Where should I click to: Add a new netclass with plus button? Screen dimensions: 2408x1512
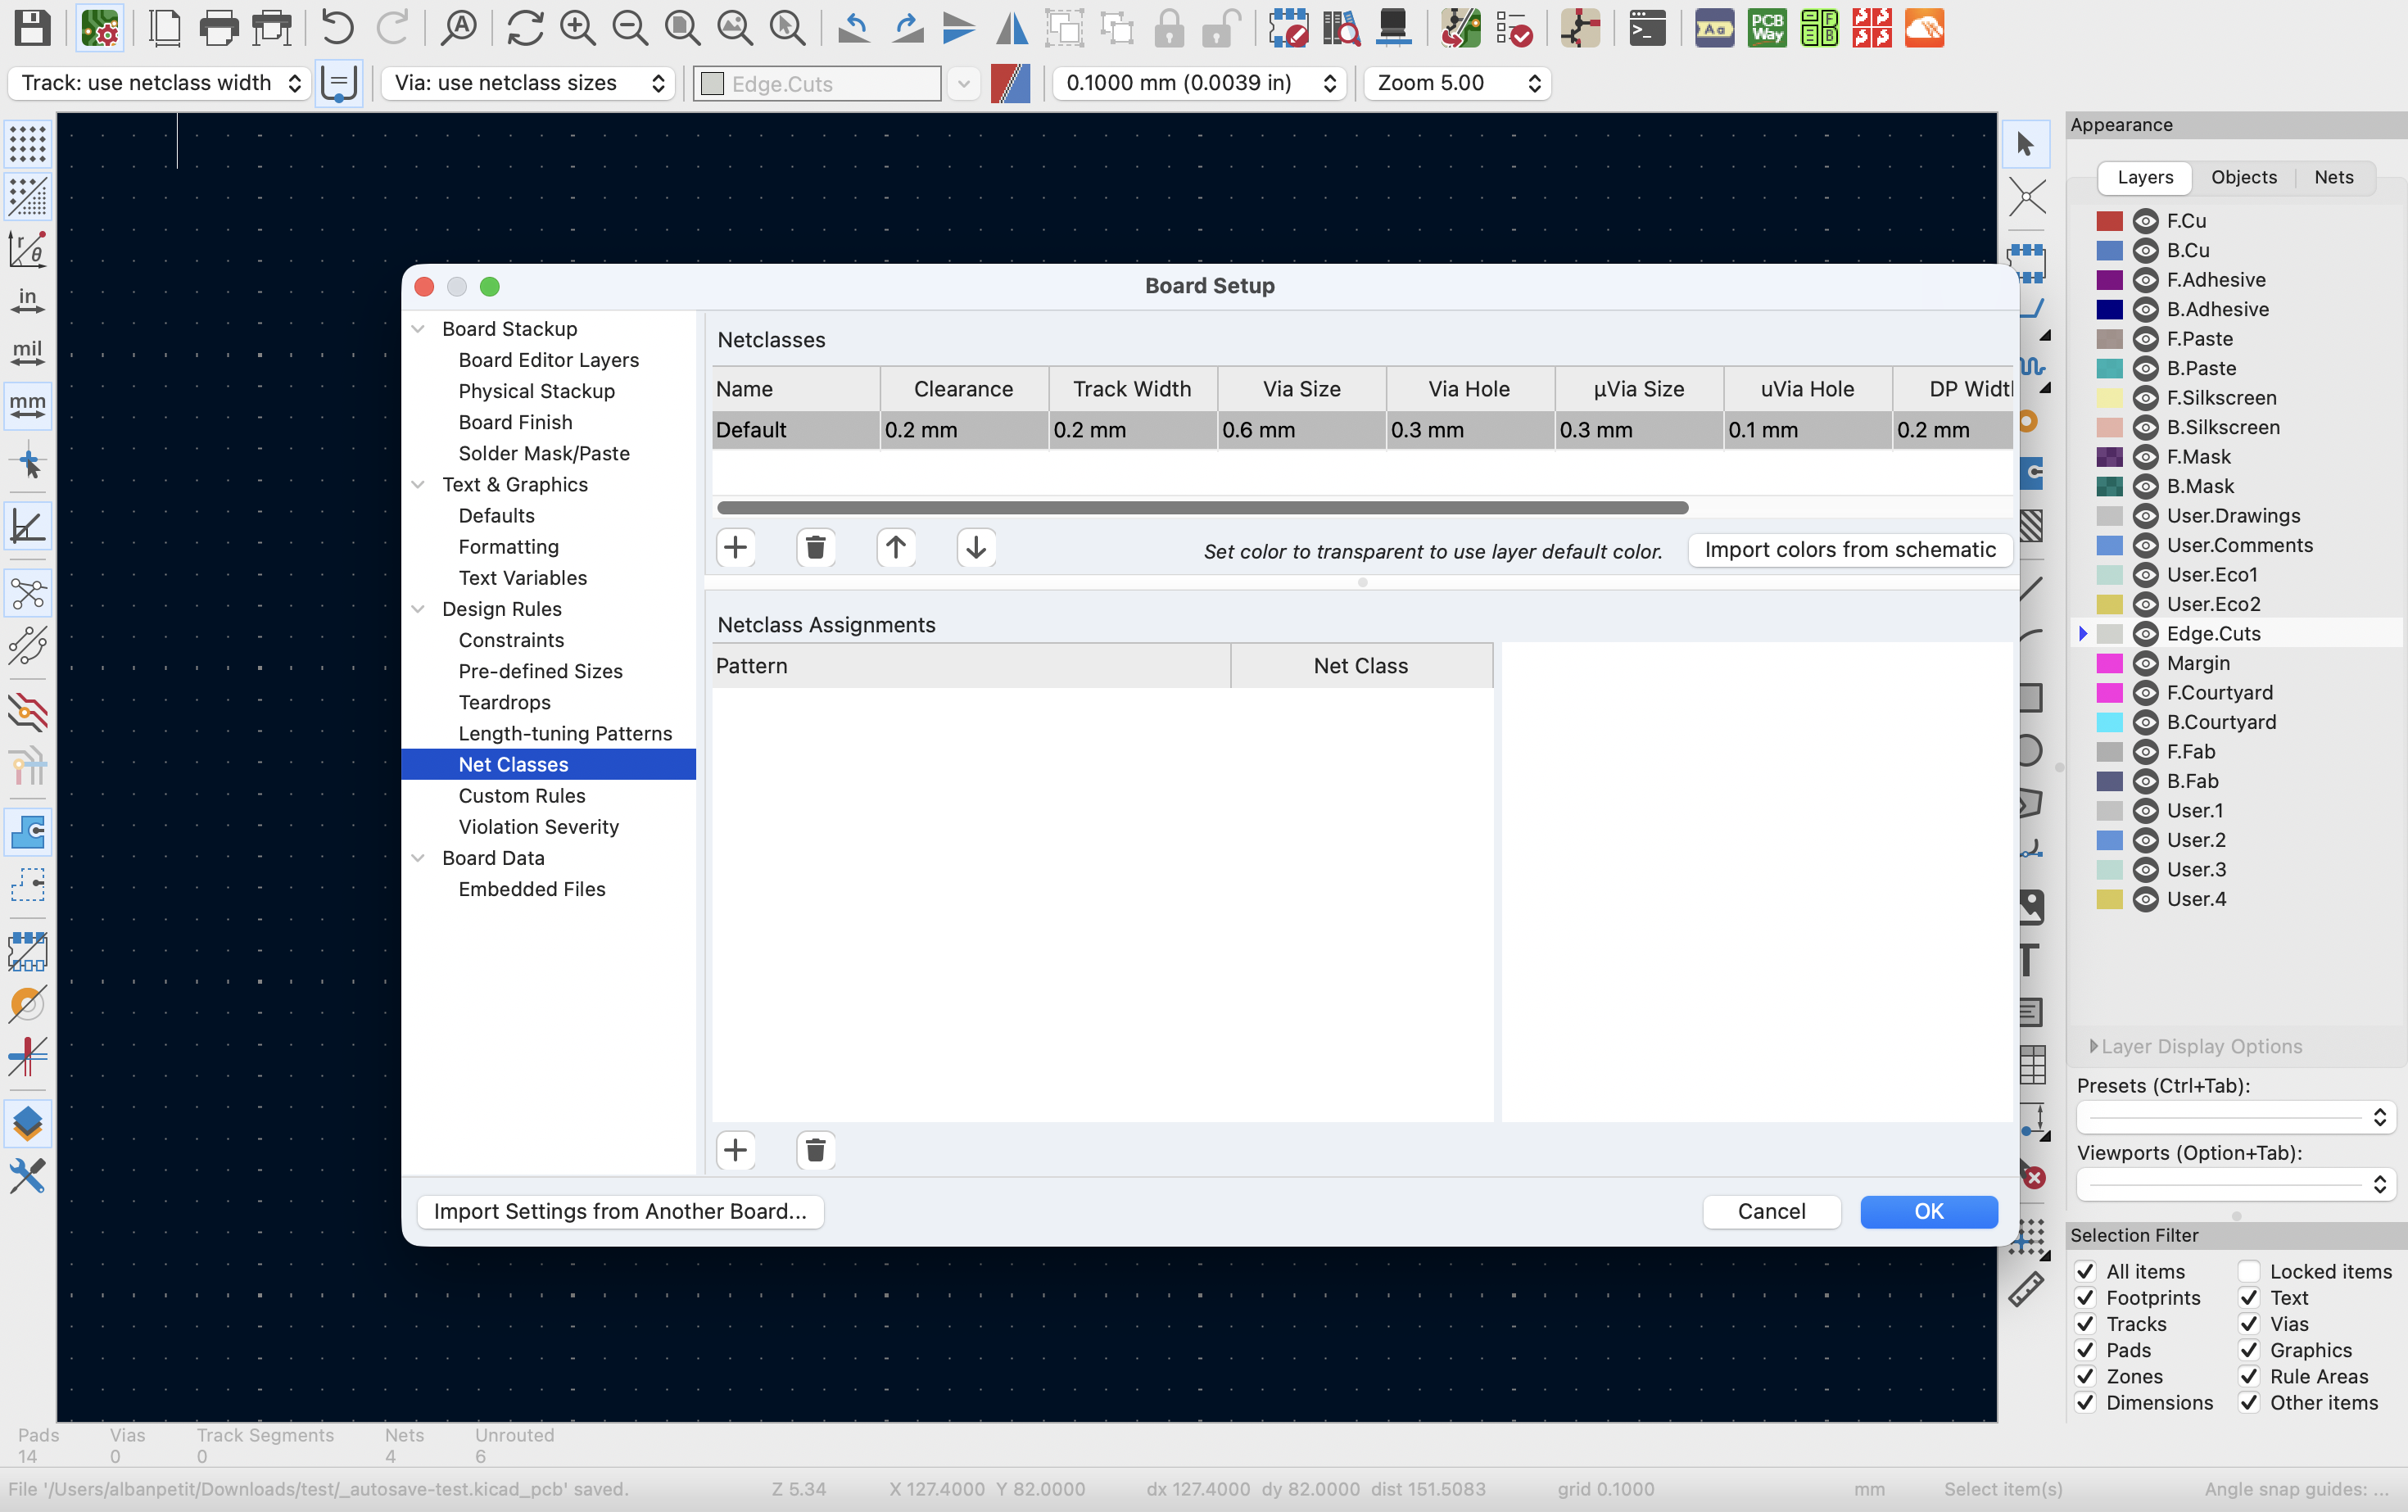click(735, 548)
